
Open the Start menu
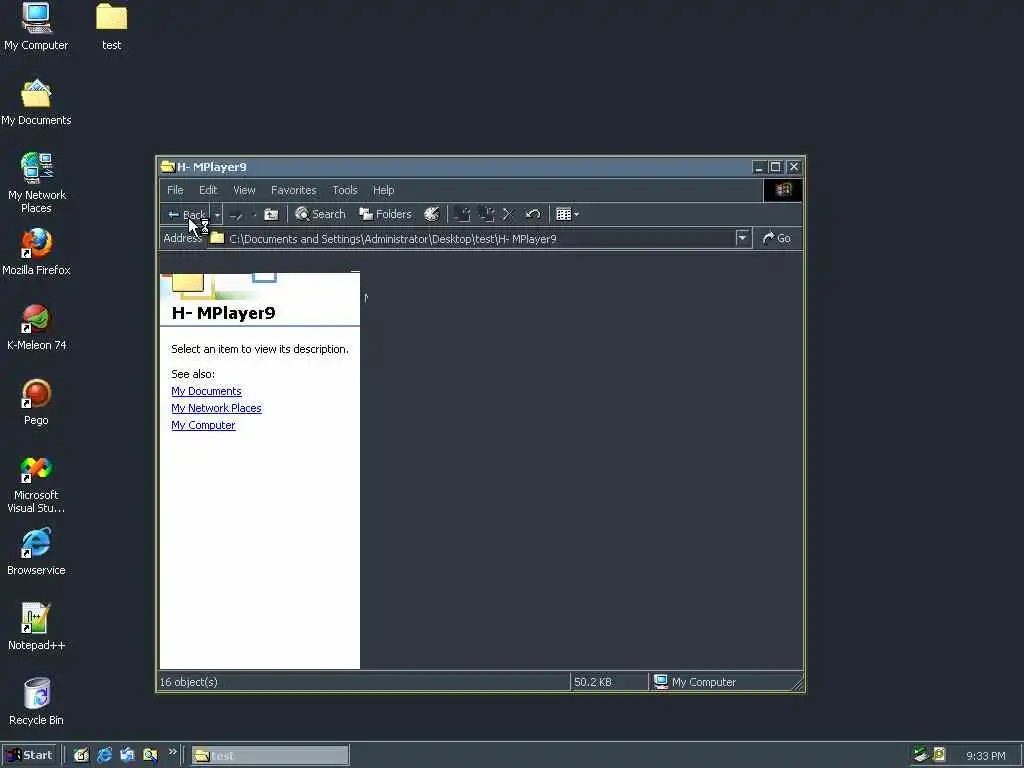pos(30,755)
